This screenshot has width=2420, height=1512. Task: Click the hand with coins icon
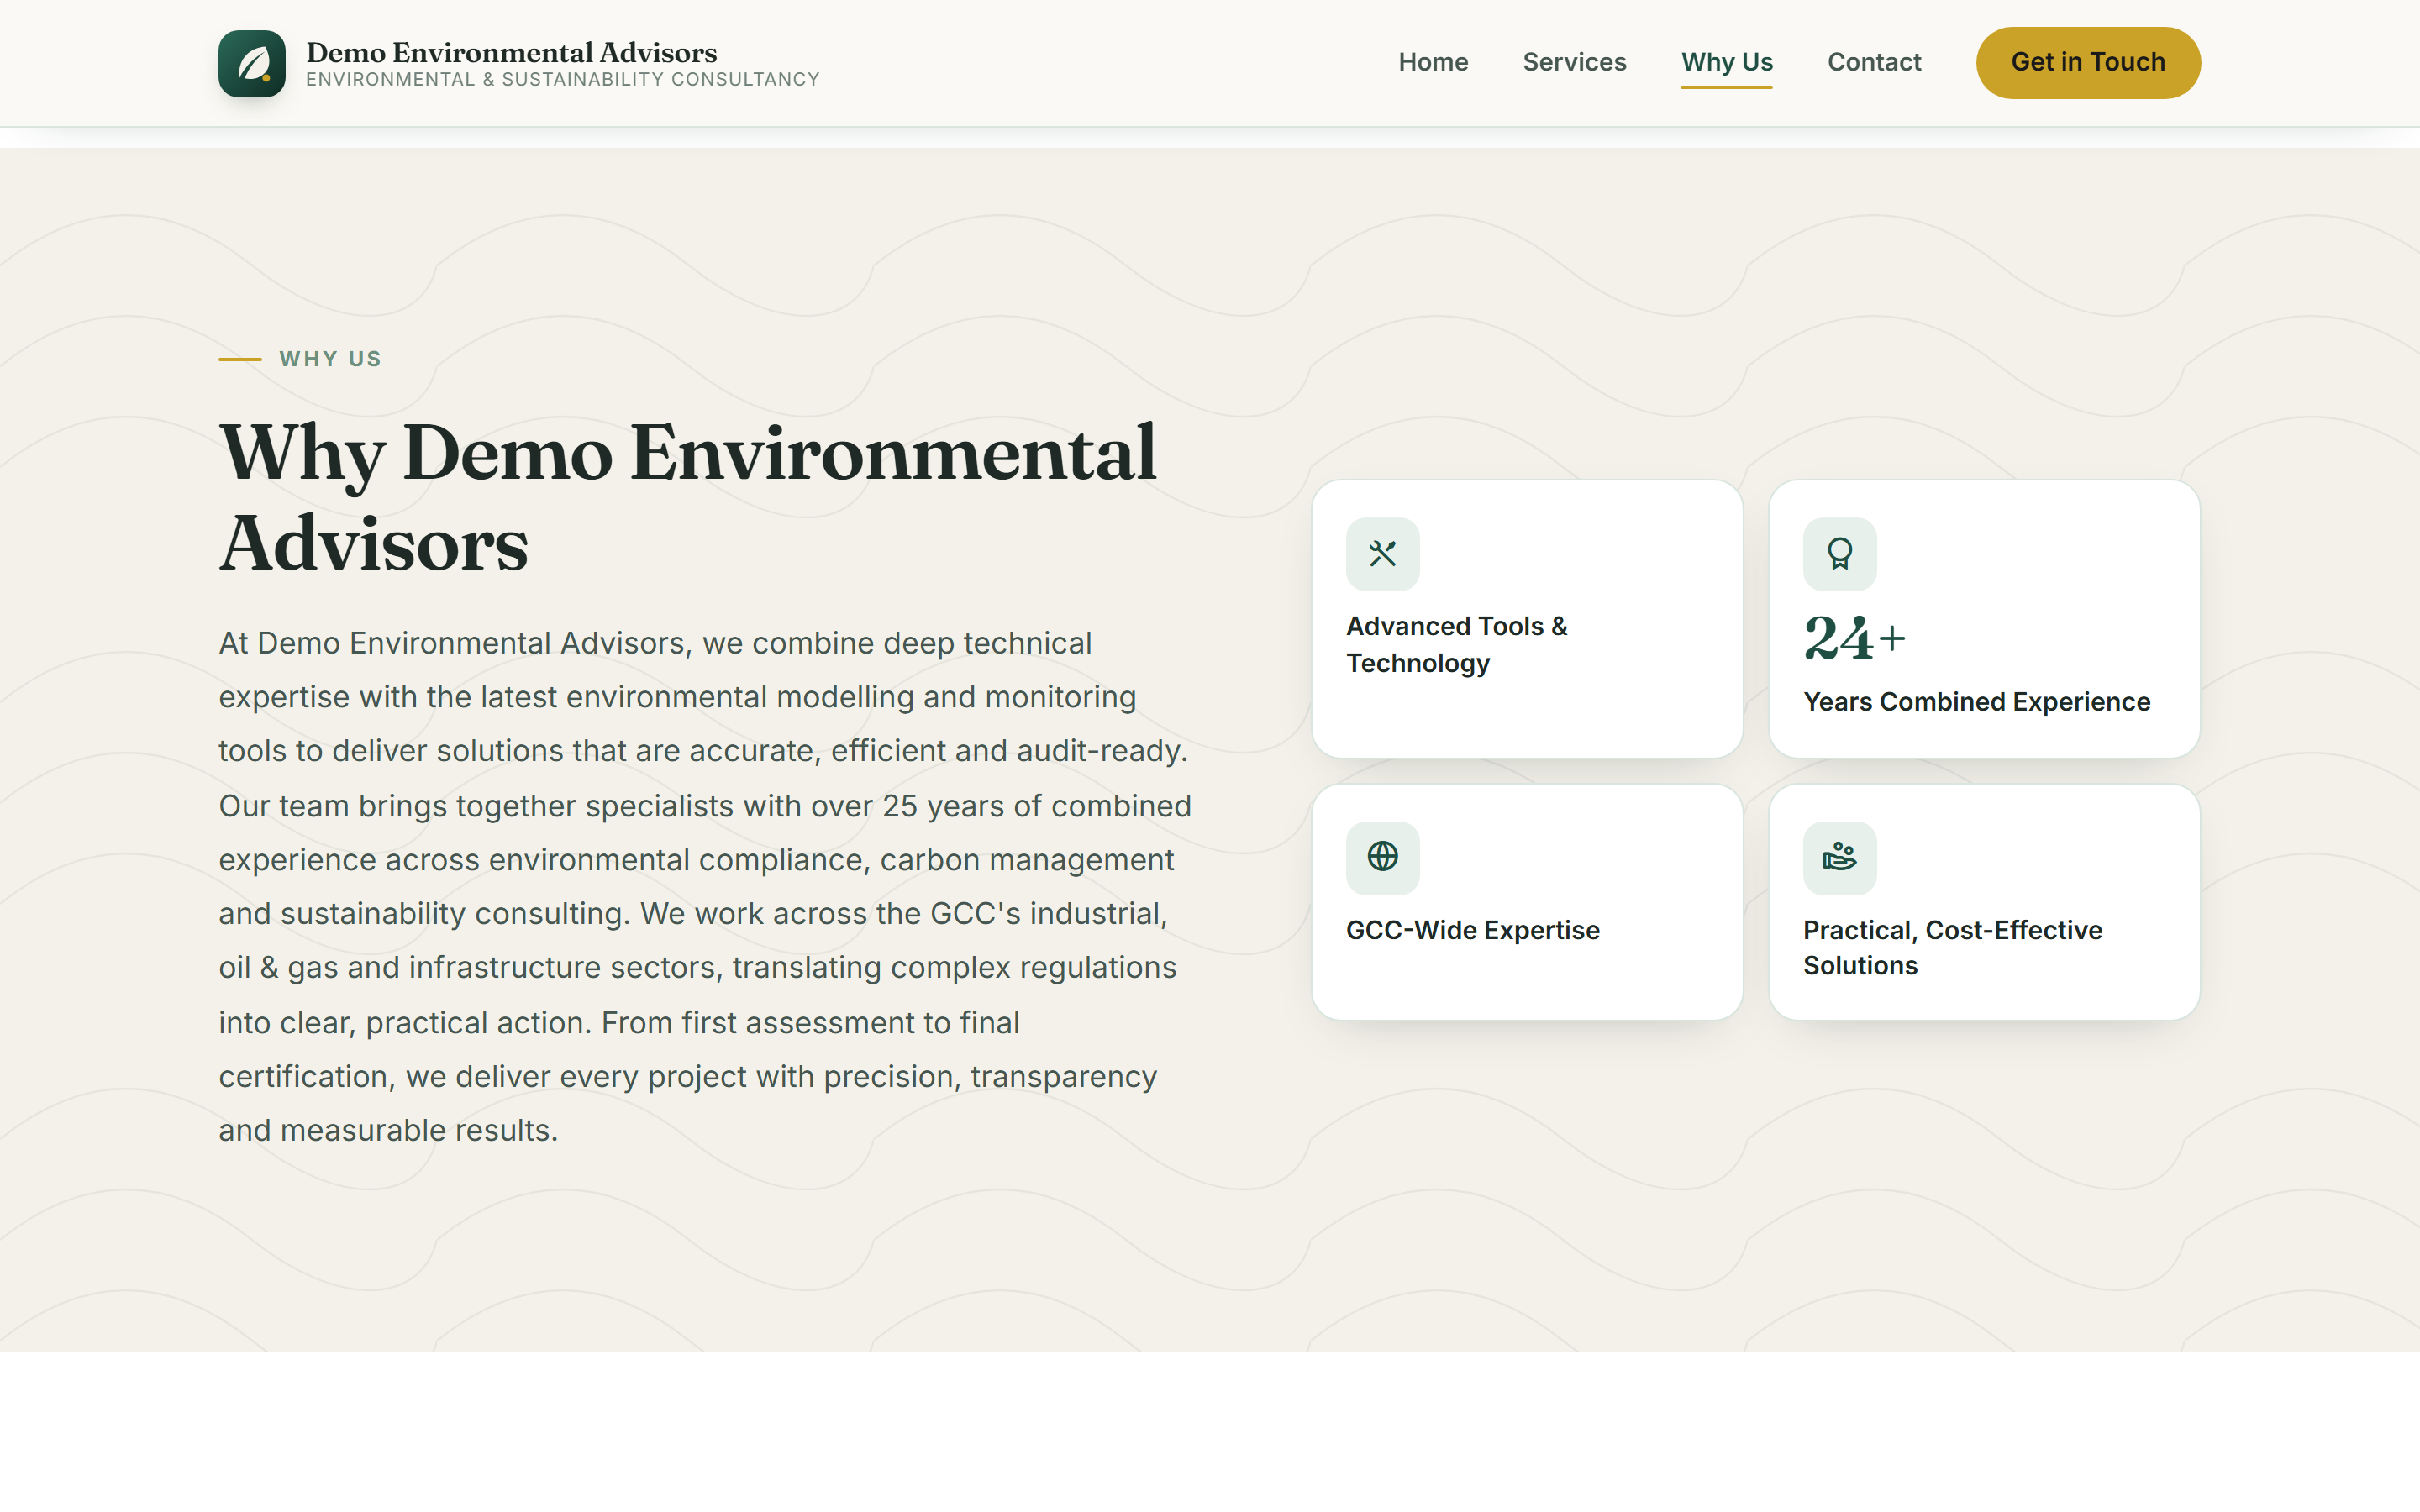(x=1839, y=857)
